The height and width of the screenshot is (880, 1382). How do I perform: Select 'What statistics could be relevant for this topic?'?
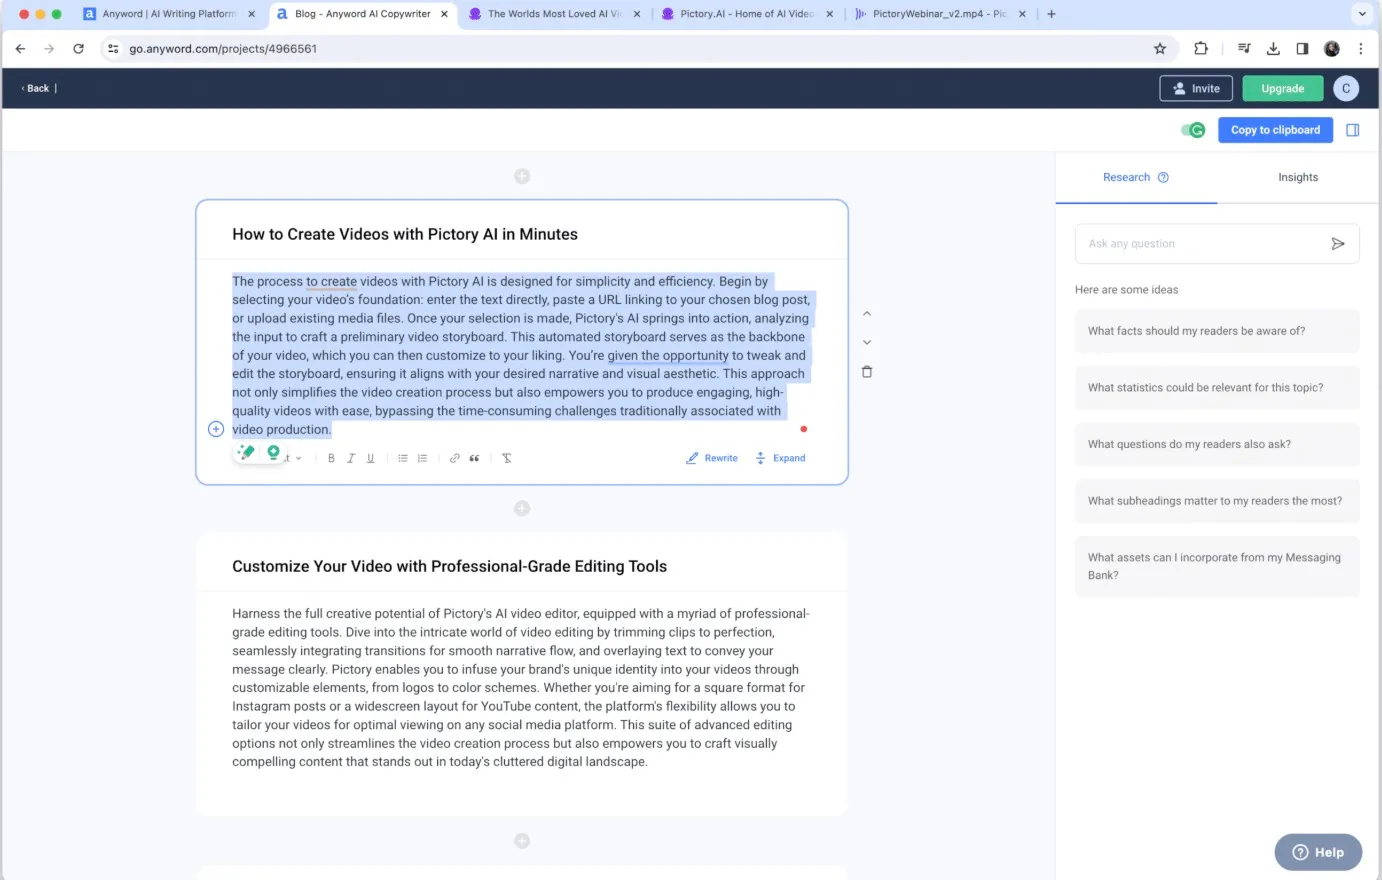1217,388
